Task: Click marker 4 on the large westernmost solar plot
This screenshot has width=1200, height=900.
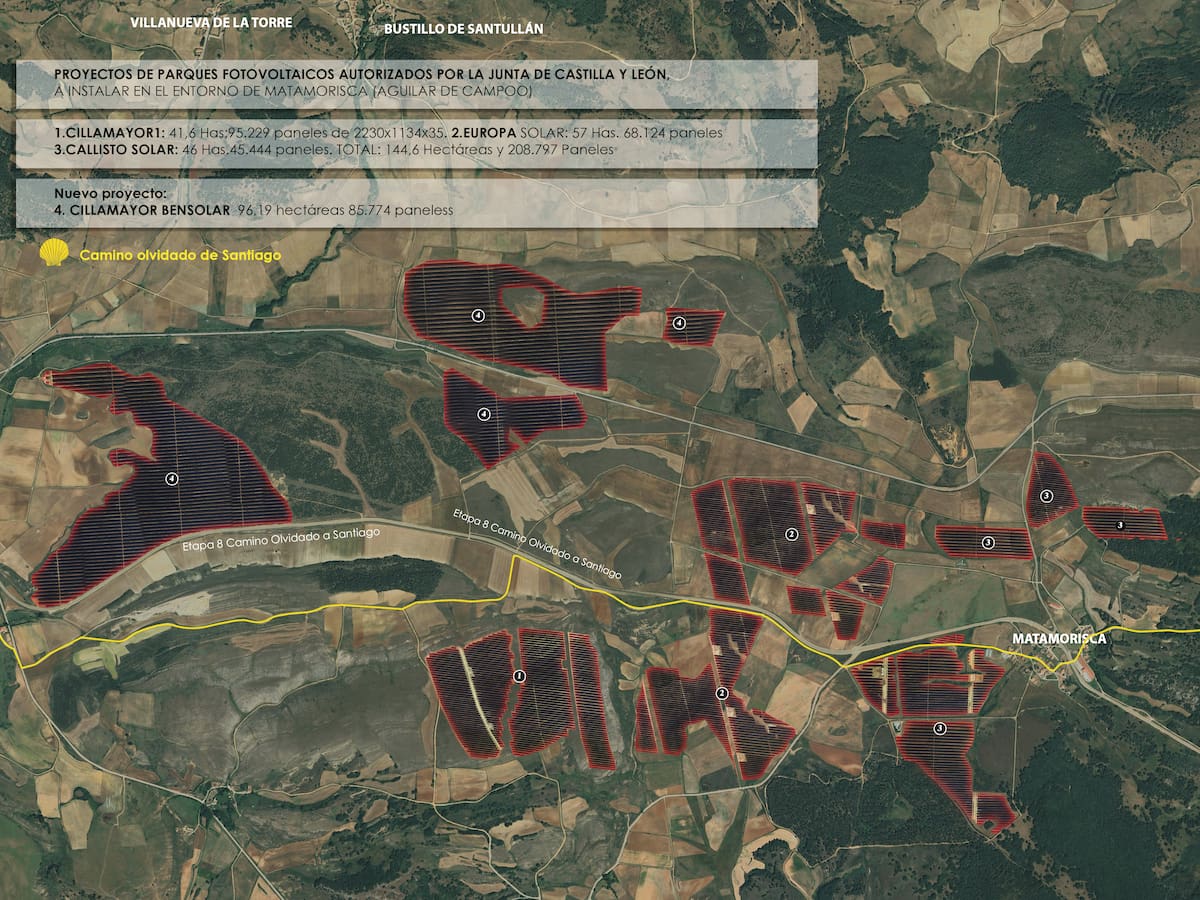Action: tap(172, 480)
